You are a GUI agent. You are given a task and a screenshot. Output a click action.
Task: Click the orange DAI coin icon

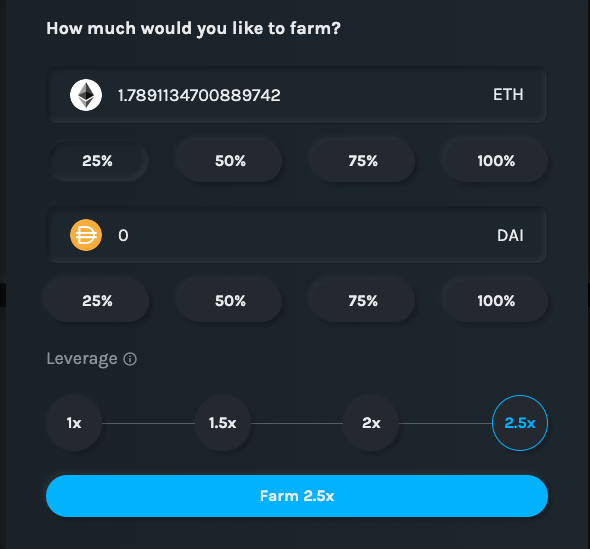pos(86,235)
